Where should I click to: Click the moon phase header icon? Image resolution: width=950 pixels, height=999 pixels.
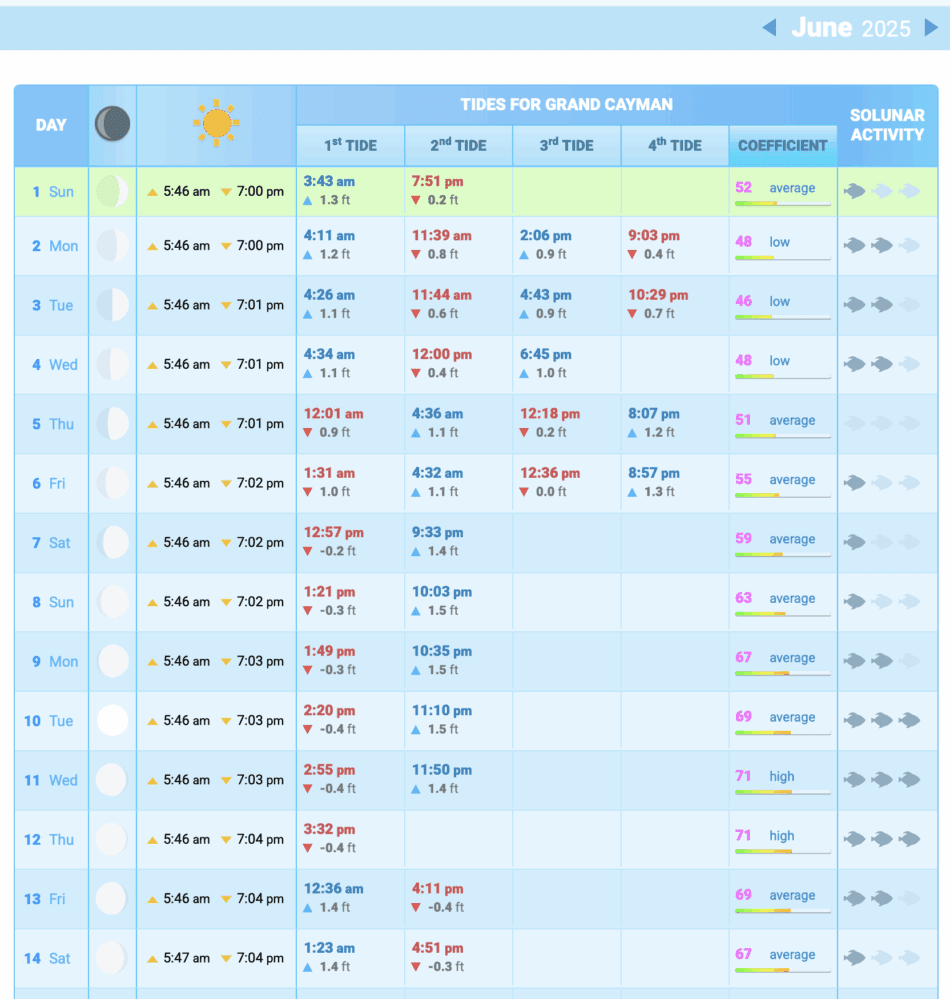(x=112, y=125)
